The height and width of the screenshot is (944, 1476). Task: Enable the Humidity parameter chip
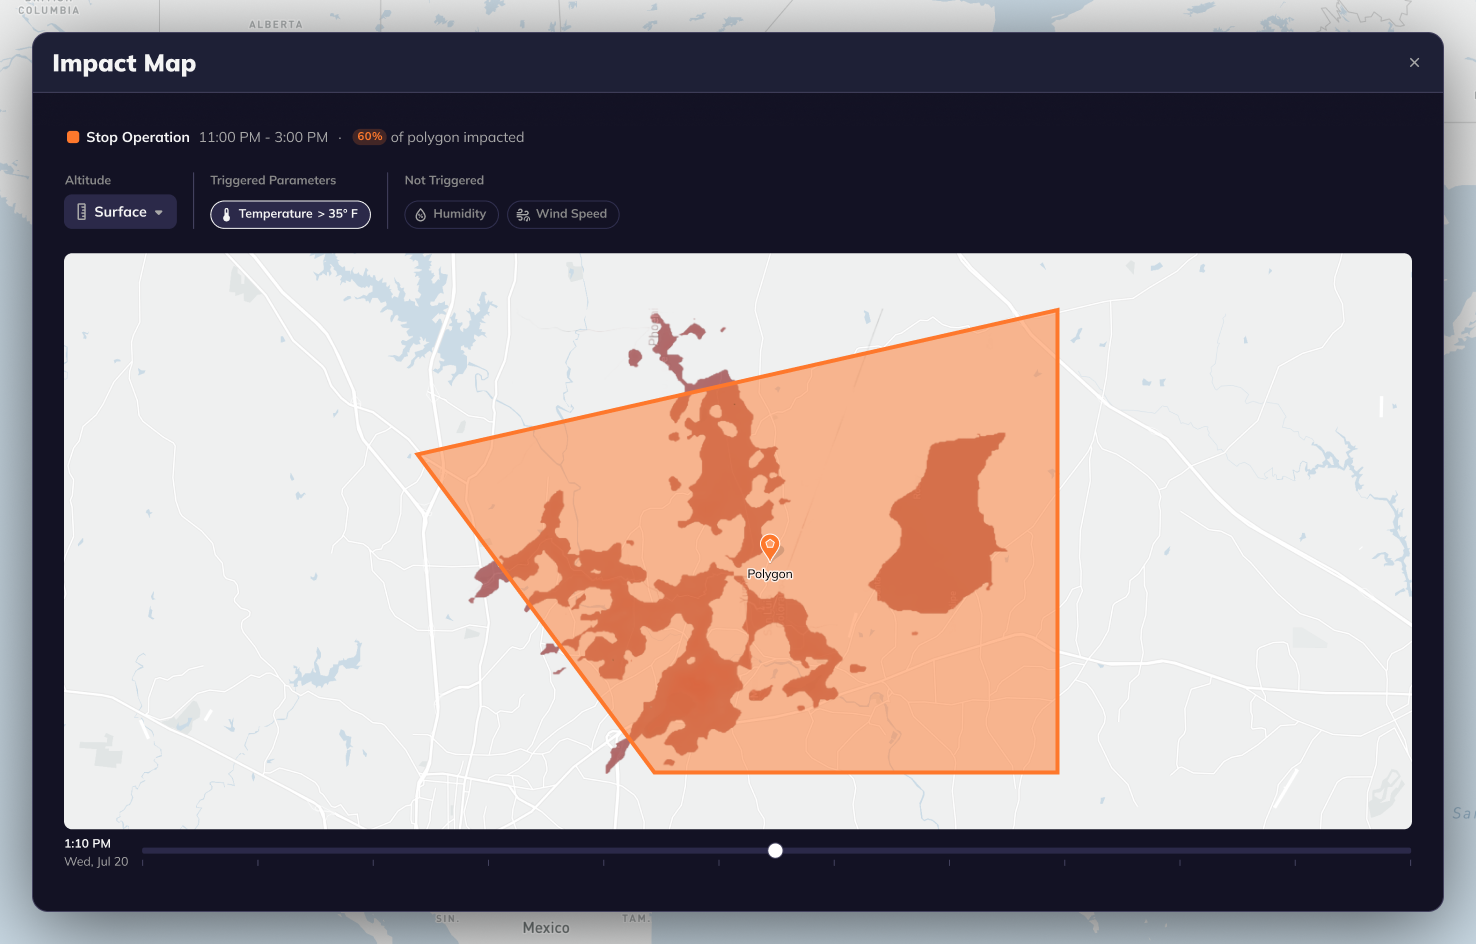[x=451, y=214]
